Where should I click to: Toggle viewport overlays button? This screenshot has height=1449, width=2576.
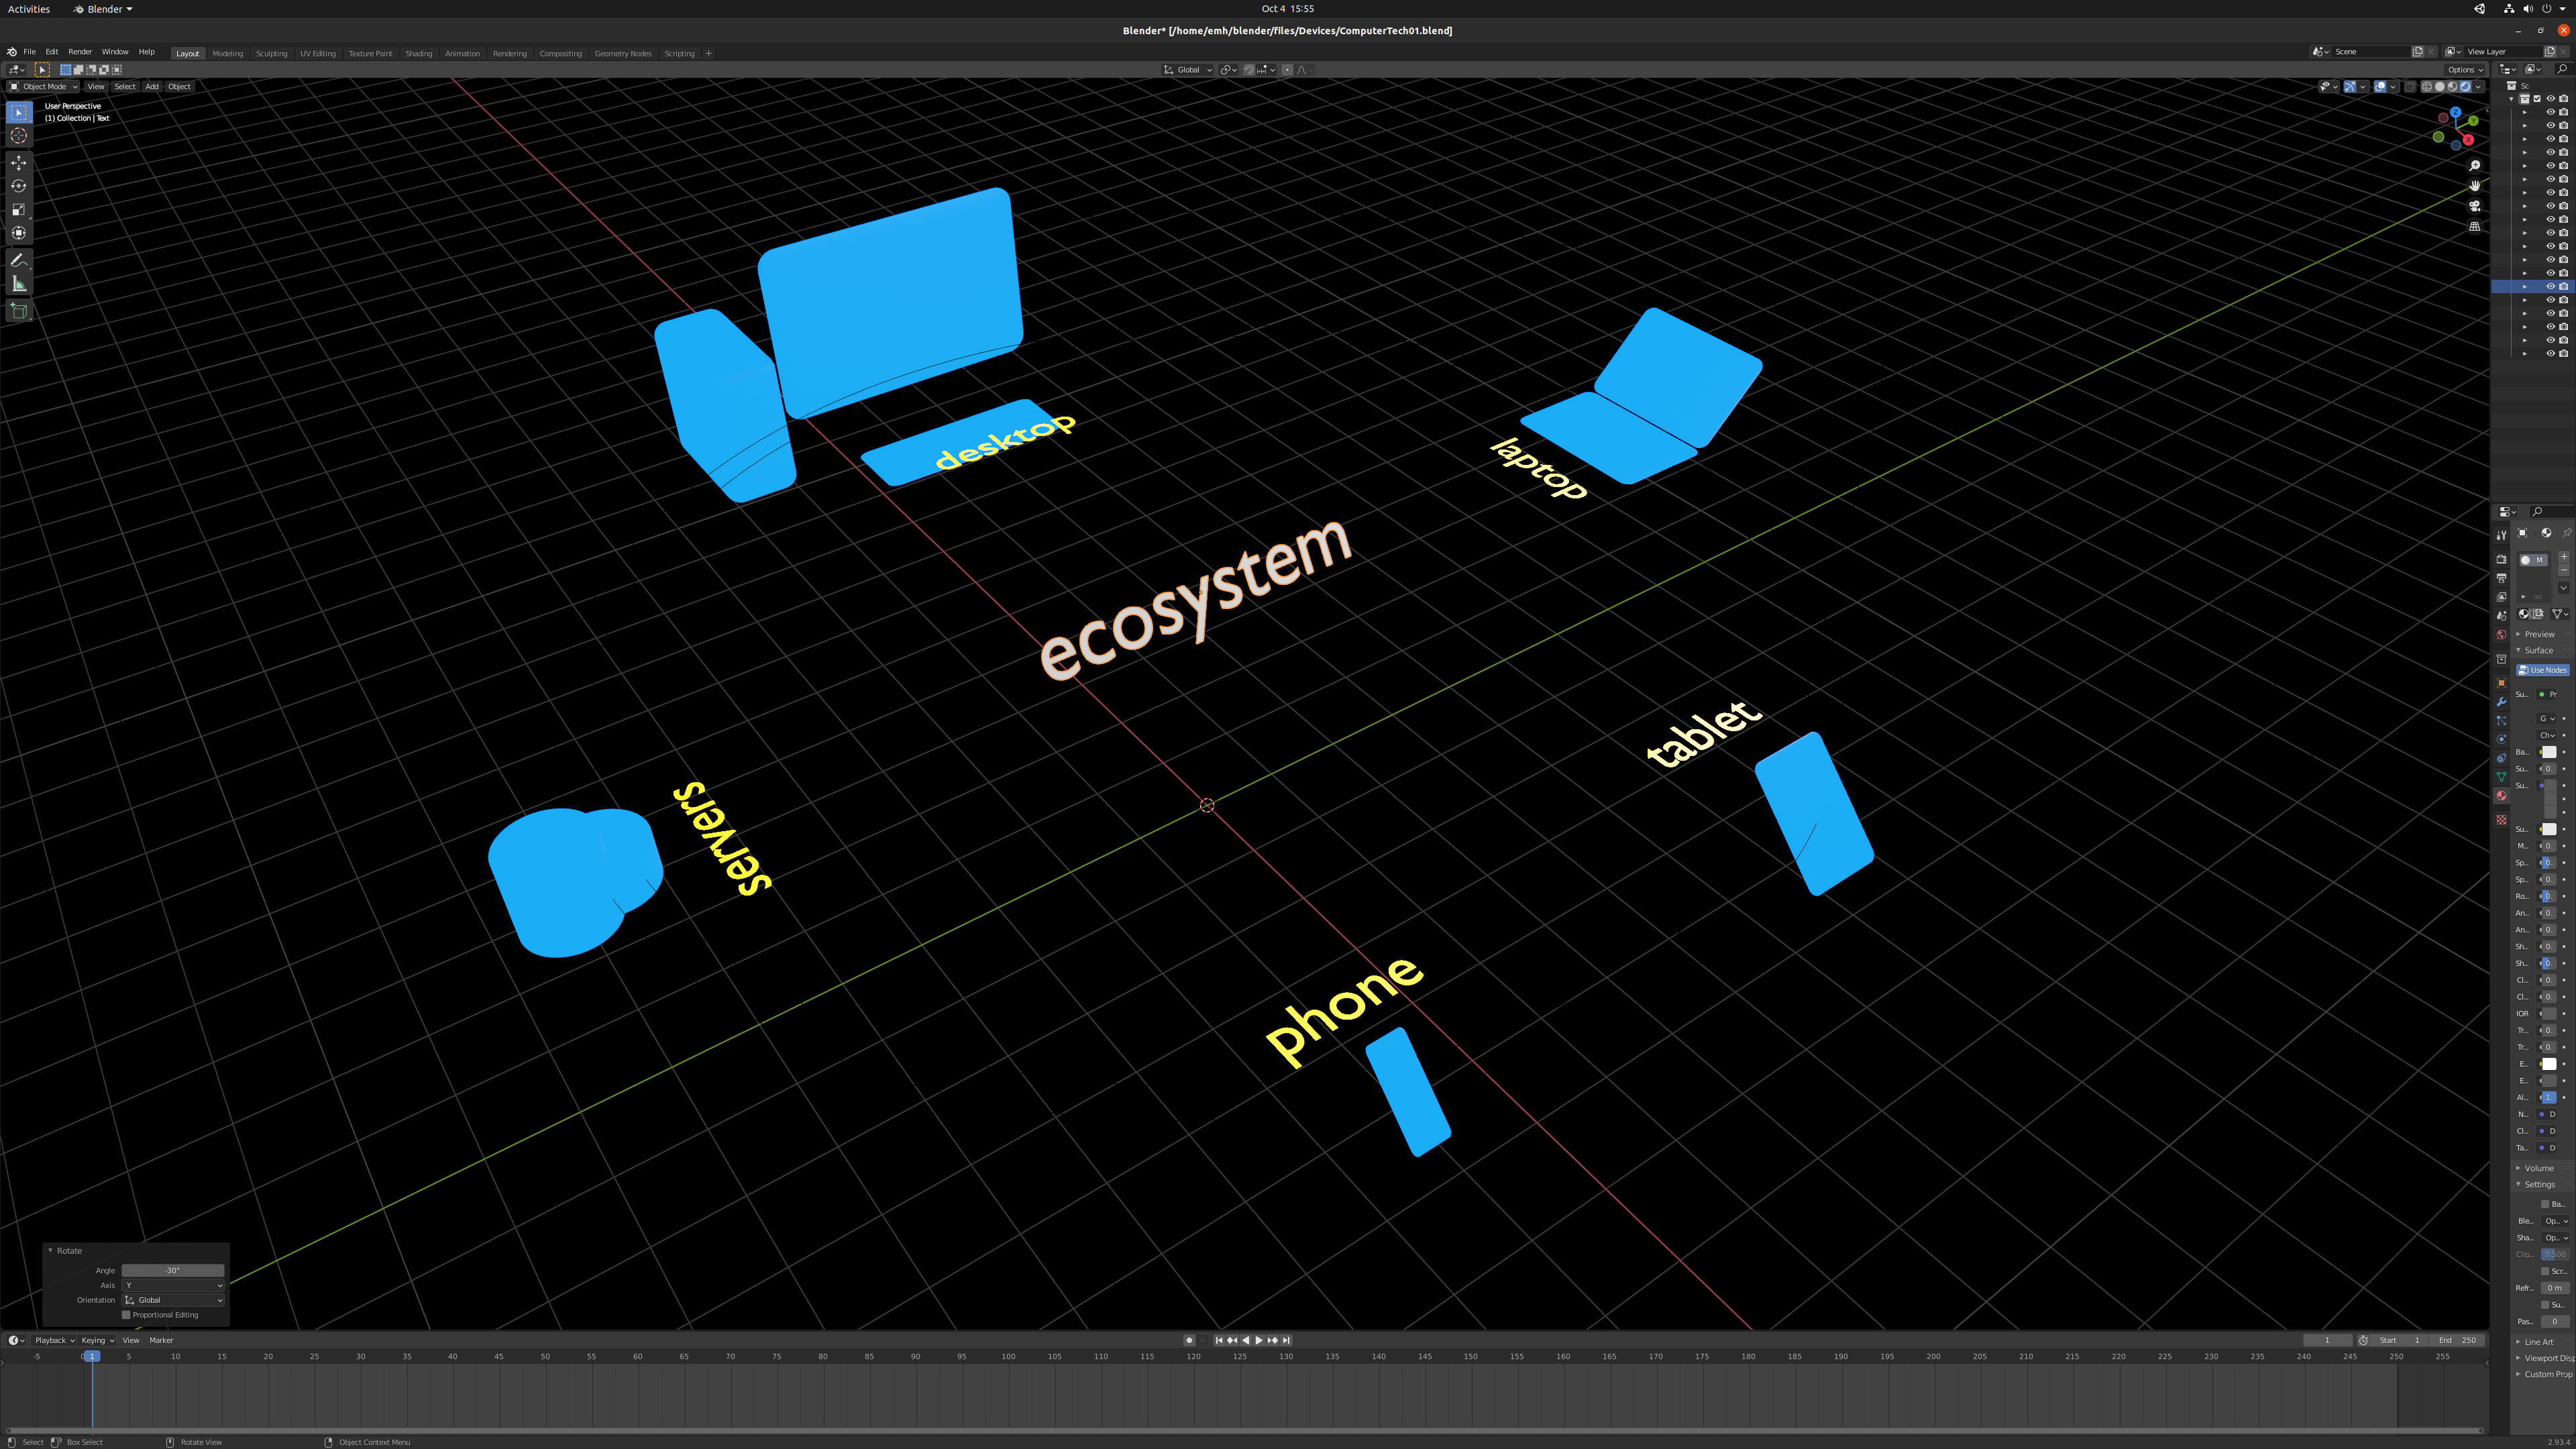click(x=2381, y=87)
